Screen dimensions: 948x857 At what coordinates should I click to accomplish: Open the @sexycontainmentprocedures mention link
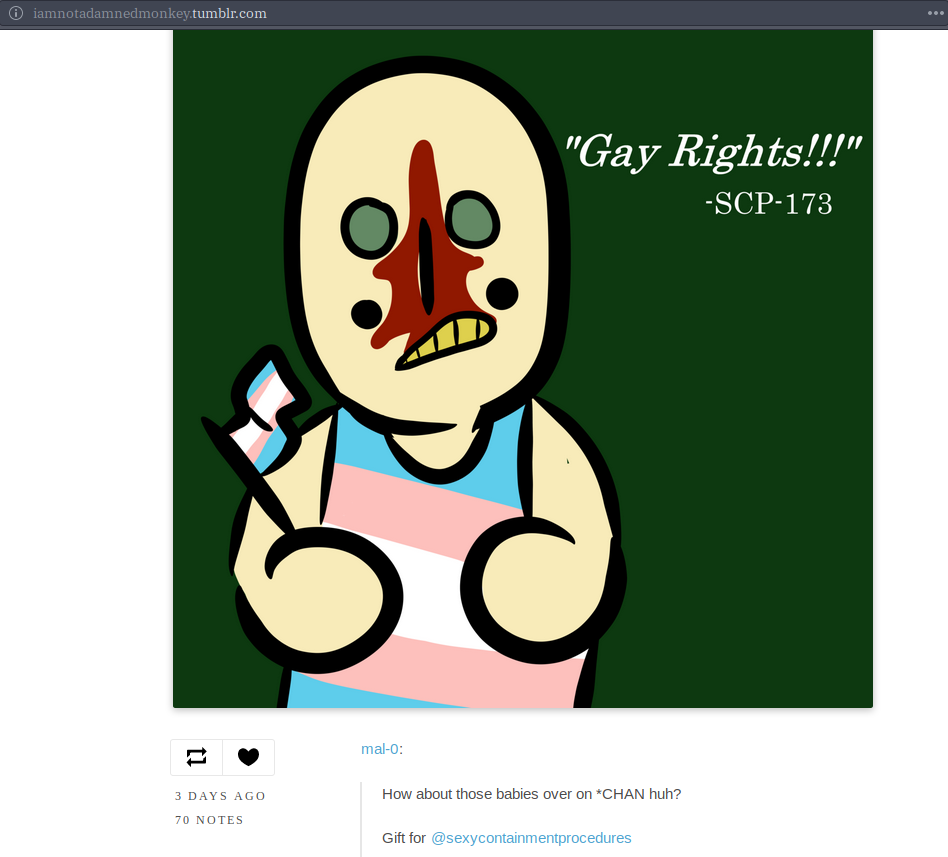point(531,838)
